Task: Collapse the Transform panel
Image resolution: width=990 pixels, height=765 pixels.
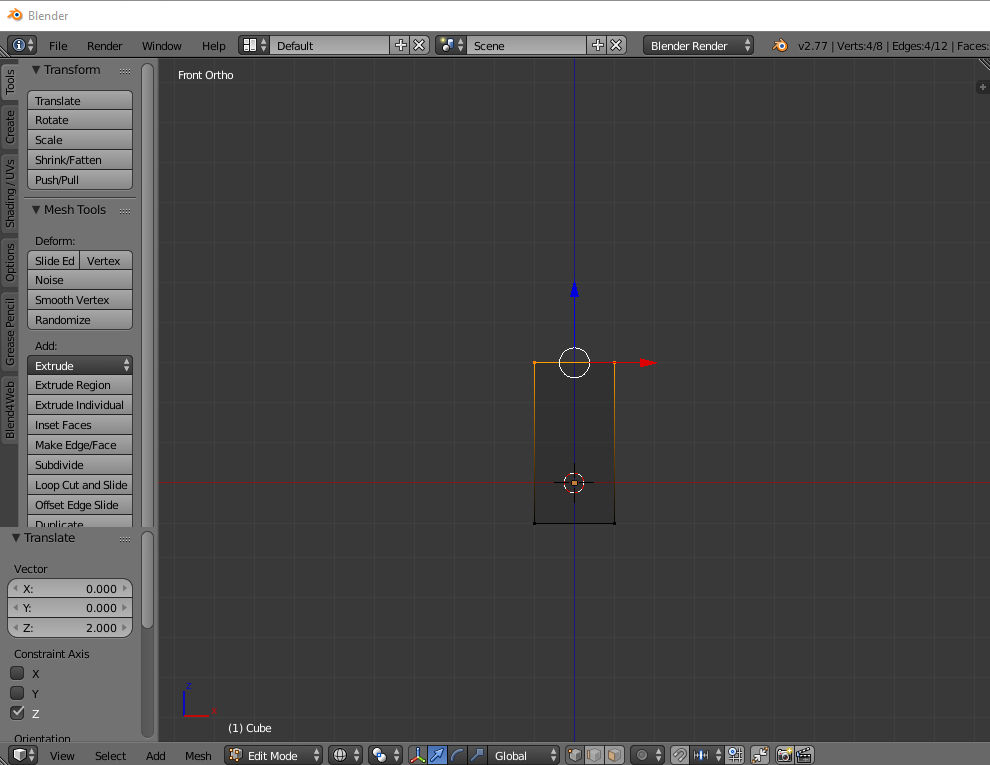Action: 36,69
